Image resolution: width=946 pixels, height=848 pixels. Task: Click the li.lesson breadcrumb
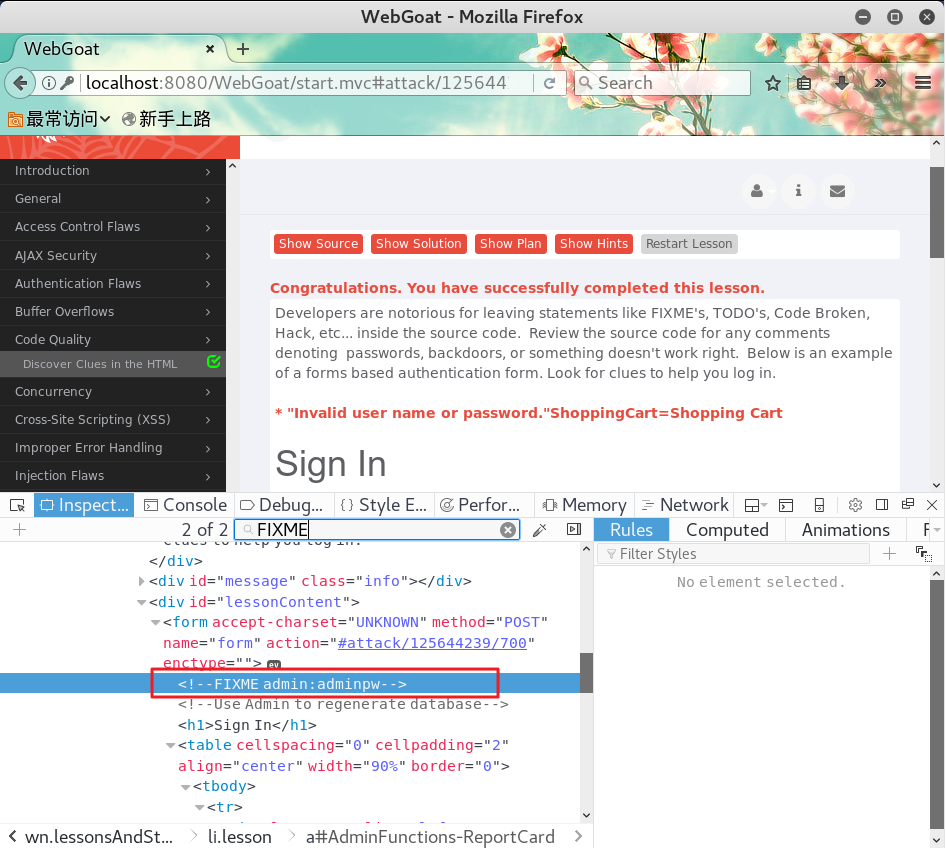pos(240,837)
